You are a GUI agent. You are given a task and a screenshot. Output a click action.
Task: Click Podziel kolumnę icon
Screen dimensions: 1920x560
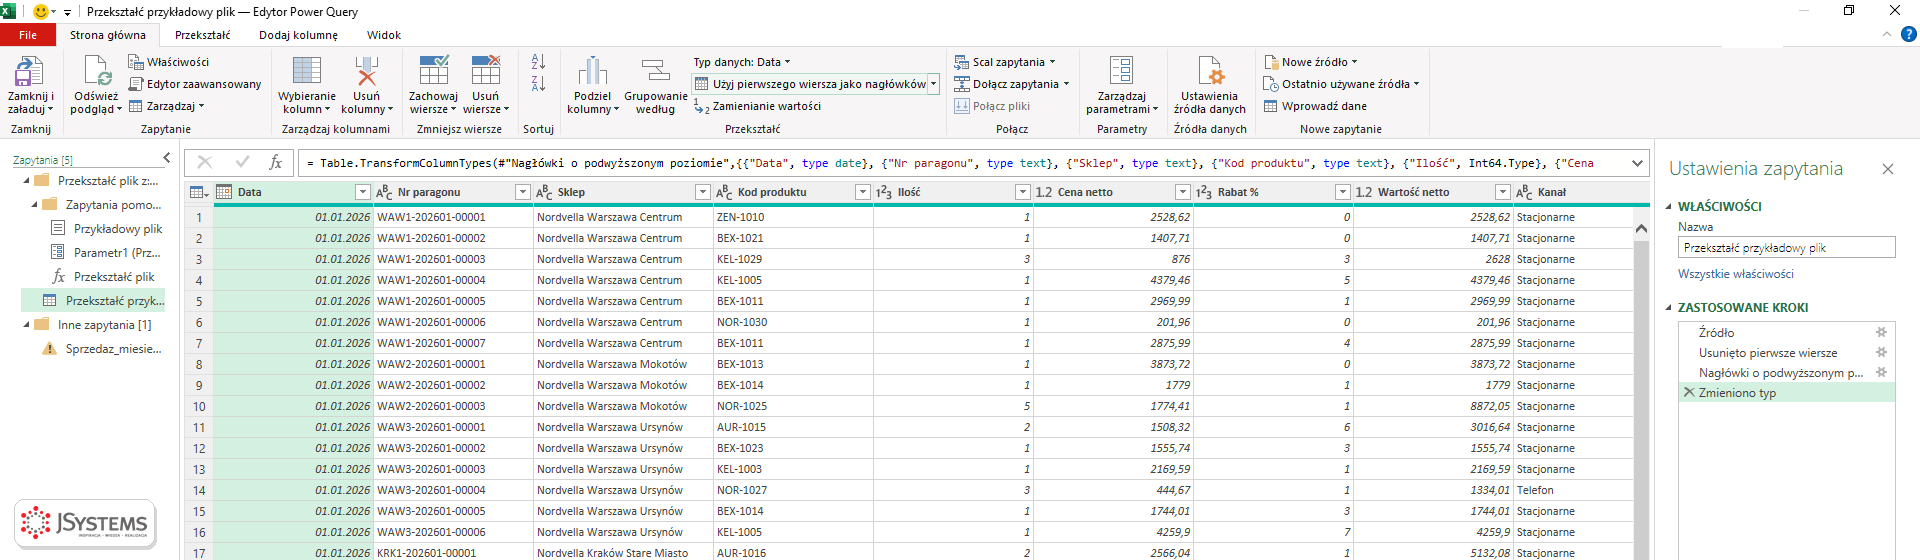(x=592, y=72)
